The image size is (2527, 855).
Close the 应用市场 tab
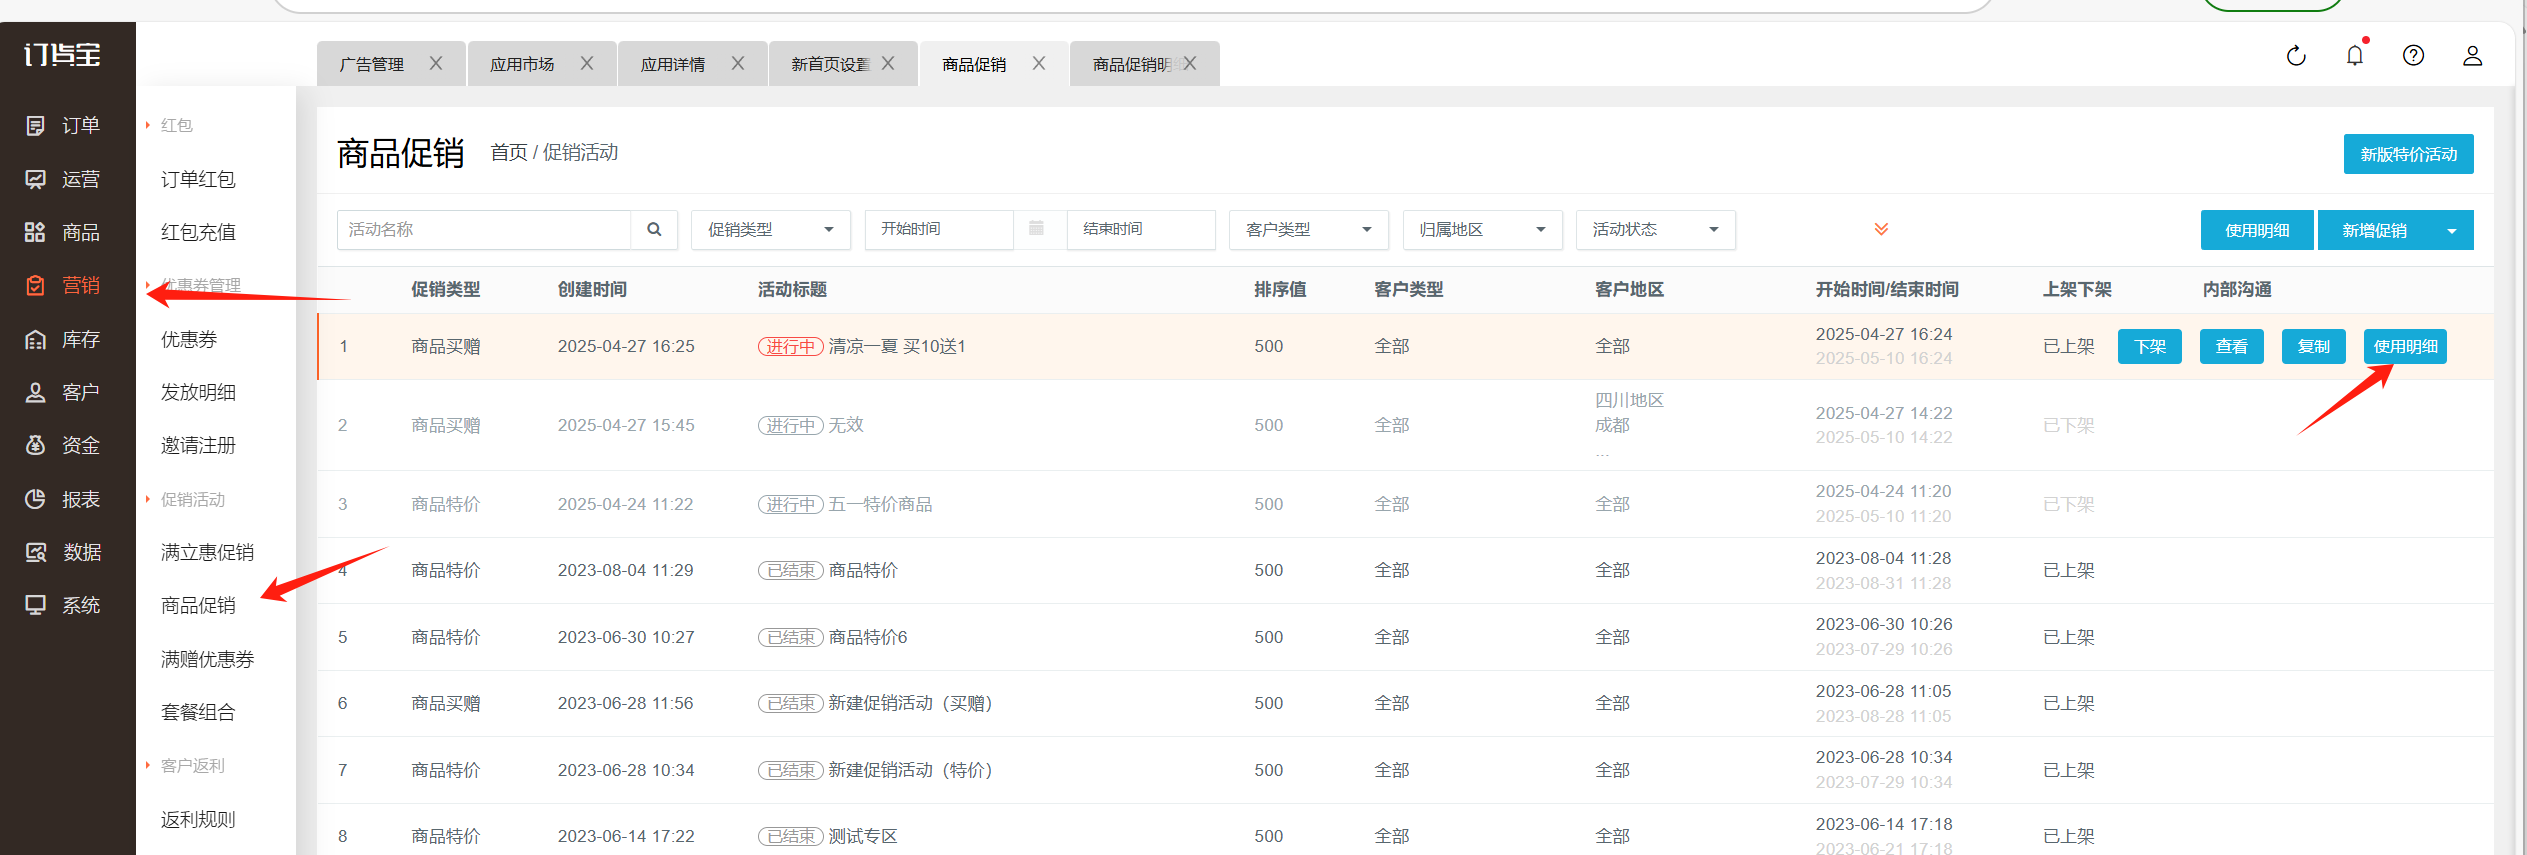point(587,63)
